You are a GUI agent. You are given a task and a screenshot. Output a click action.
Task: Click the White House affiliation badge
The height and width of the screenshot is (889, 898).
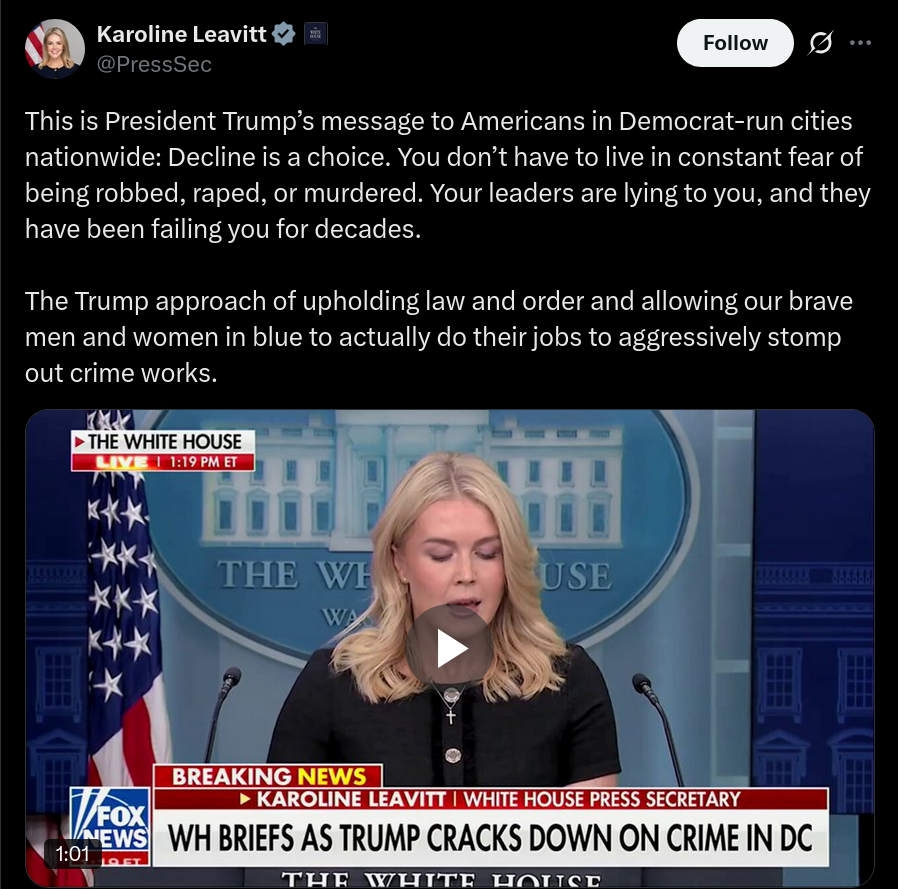[x=315, y=34]
